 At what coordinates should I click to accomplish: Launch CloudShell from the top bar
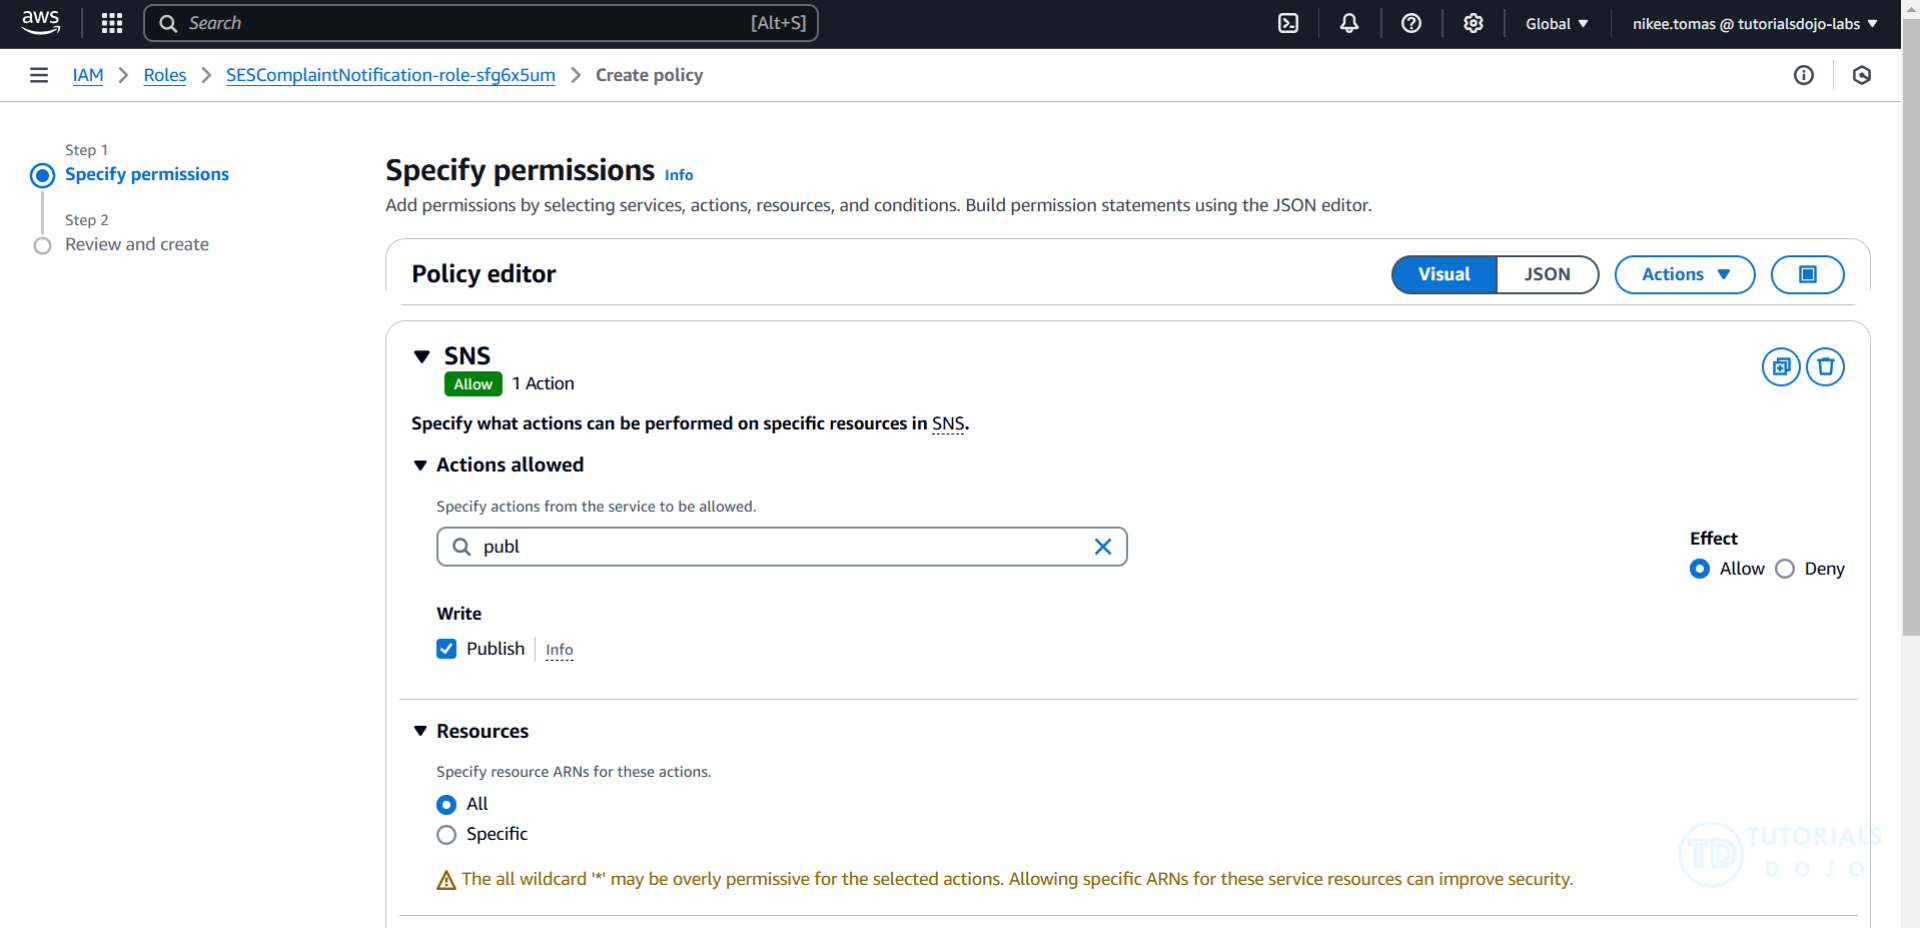pos(1288,23)
